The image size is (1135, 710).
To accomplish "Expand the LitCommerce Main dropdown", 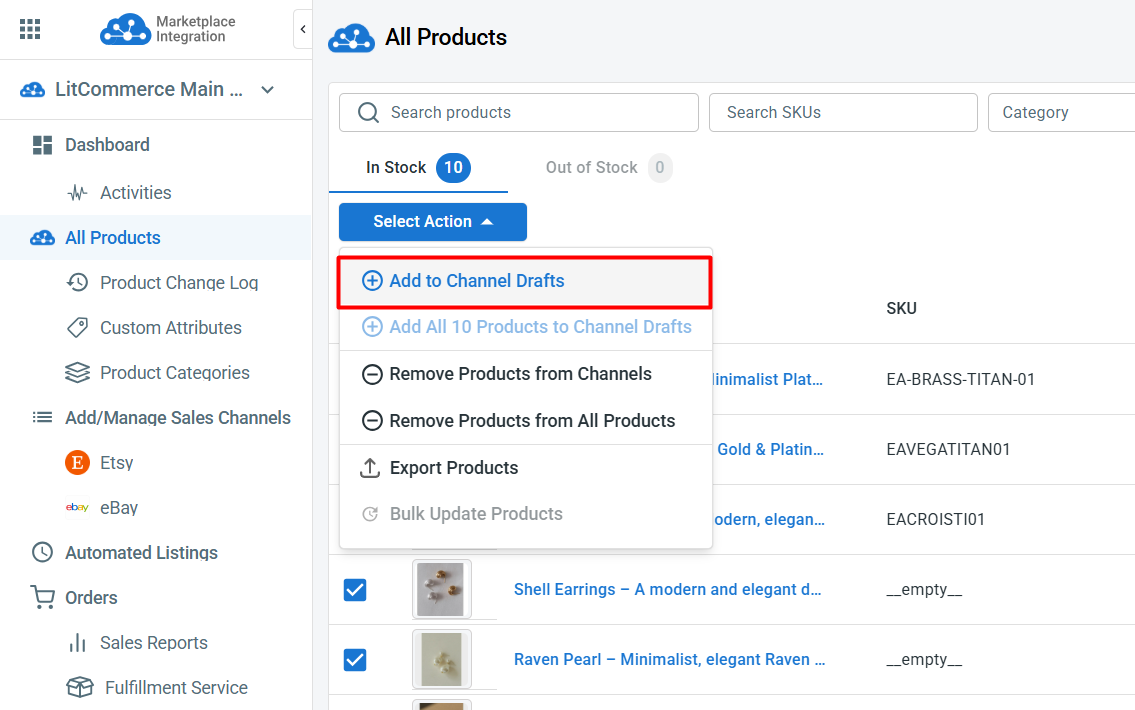I will (x=267, y=90).
